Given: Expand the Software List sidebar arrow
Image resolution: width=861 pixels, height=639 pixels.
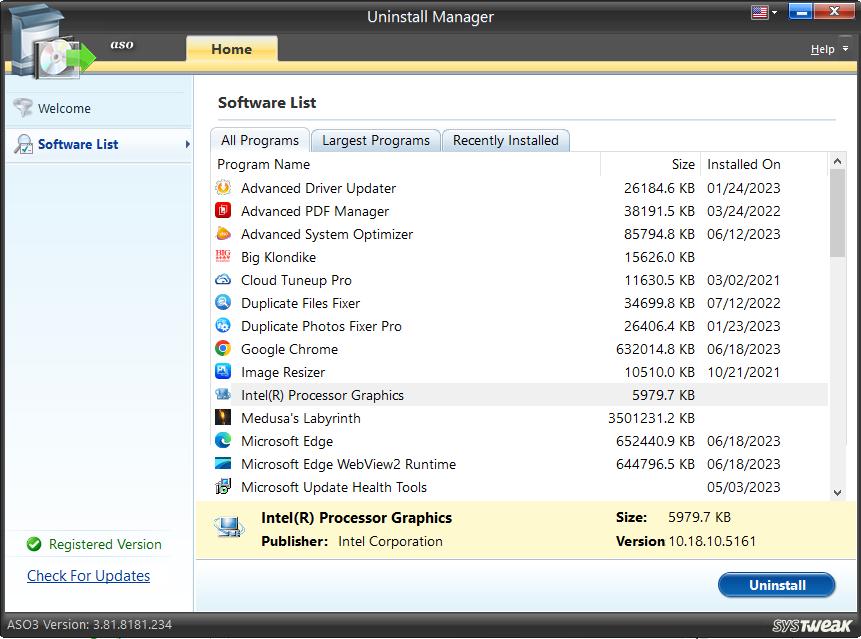Looking at the screenshot, I should click(187, 145).
